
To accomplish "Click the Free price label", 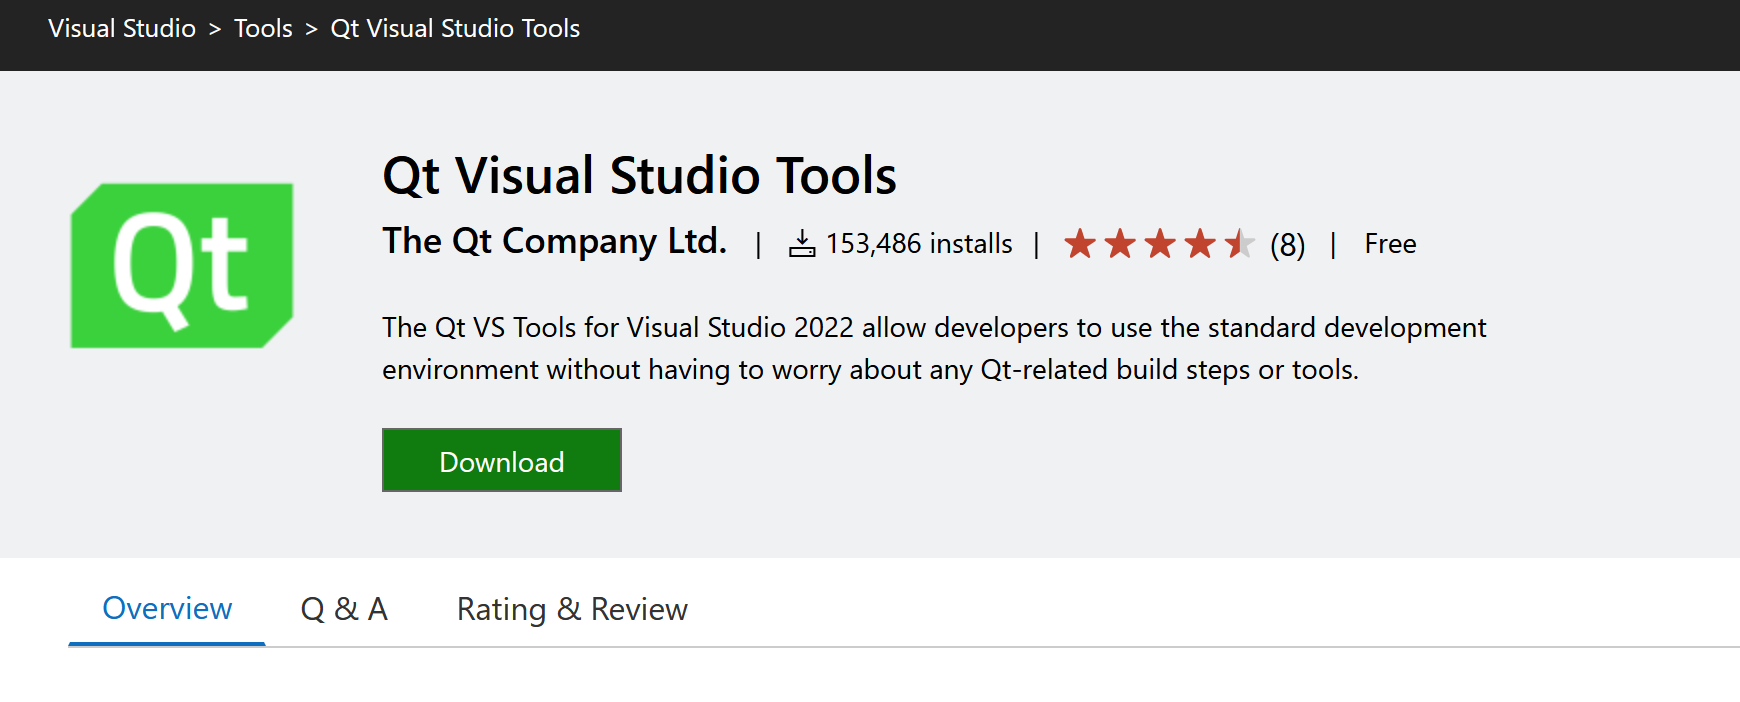I will tap(1390, 244).
